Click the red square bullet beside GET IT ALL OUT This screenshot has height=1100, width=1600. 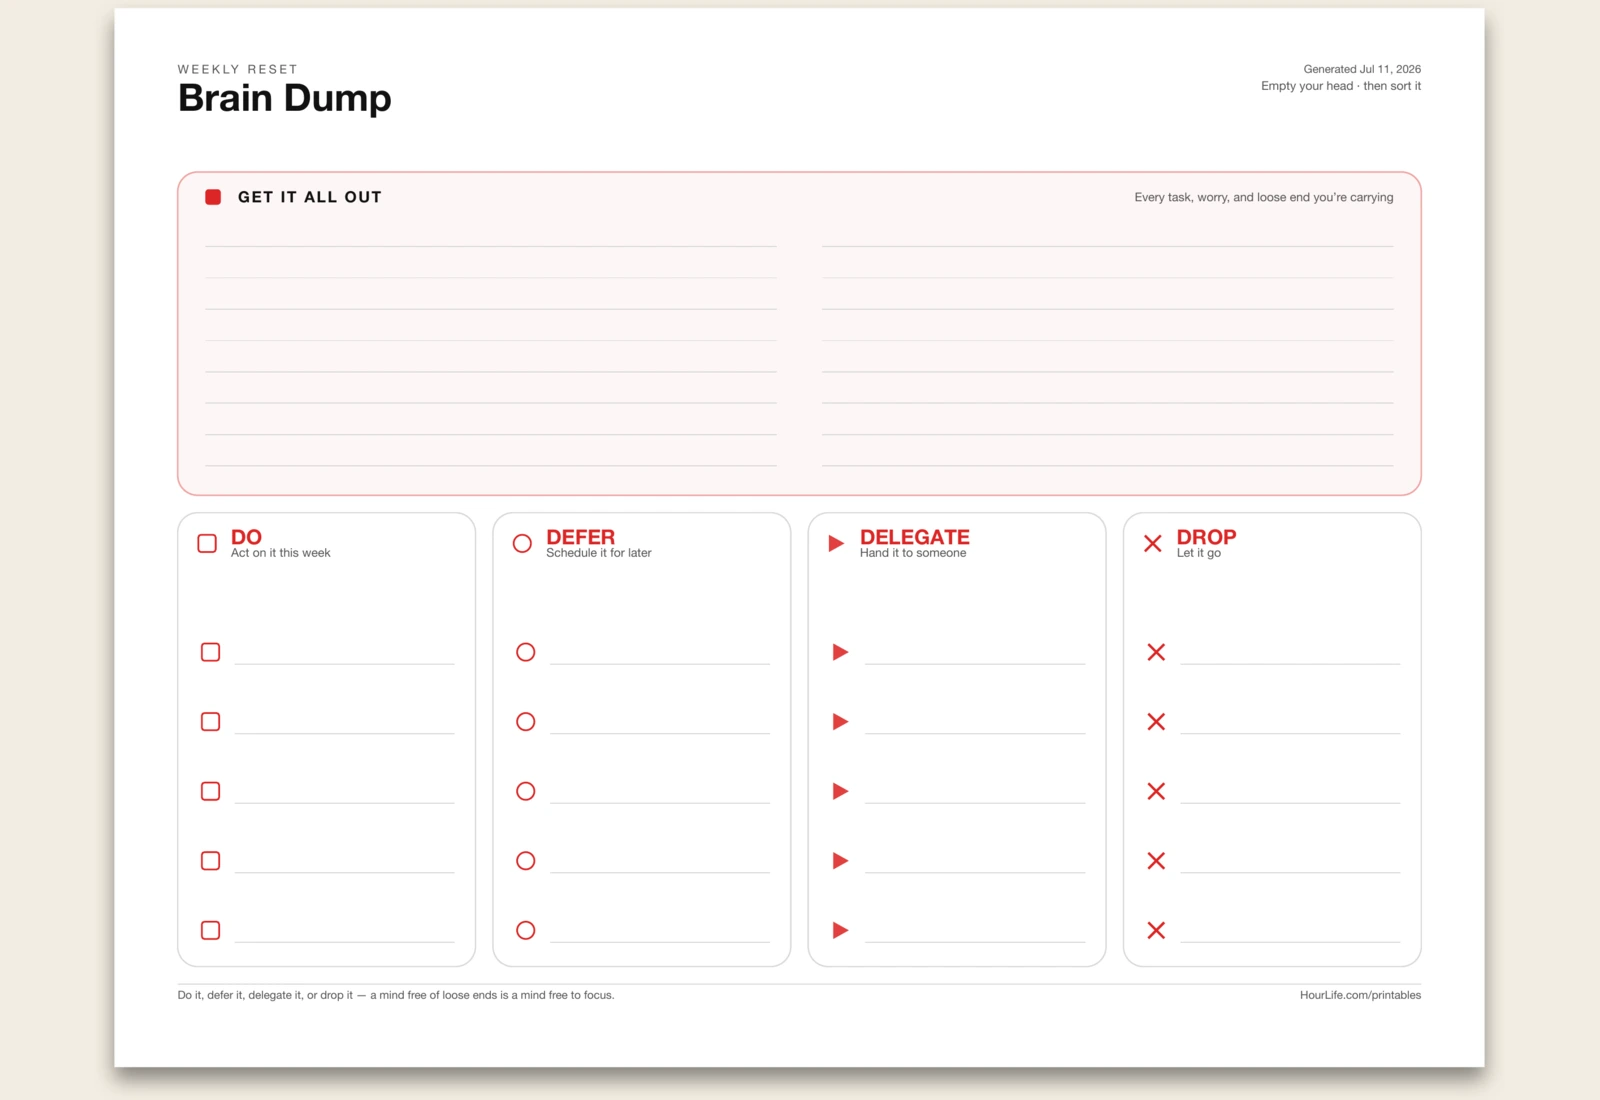tap(213, 197)
